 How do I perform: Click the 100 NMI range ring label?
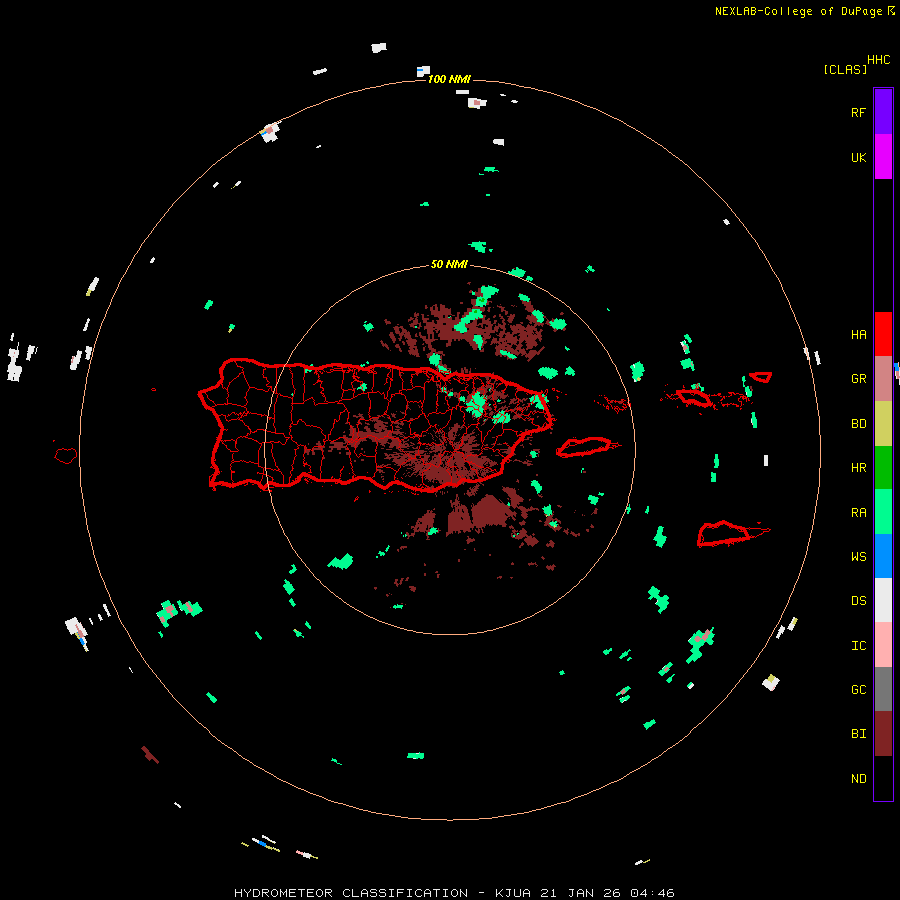pyautogui.click(x=449, y=79)
